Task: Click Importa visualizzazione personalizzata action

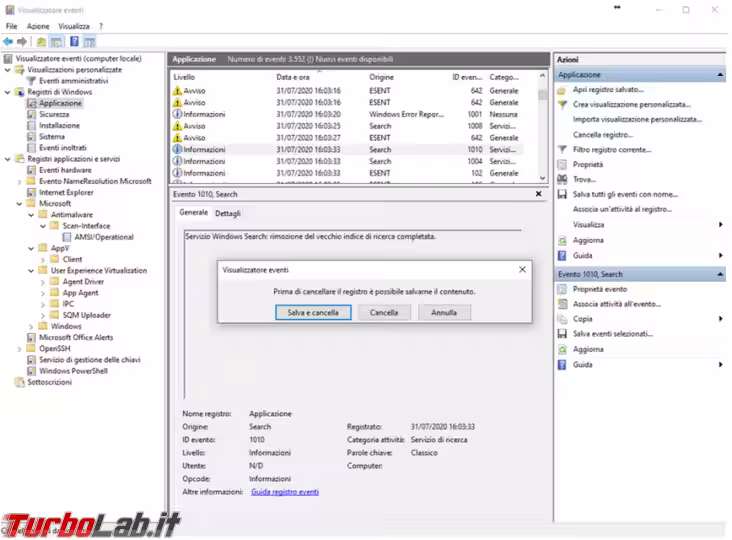Action: point(637,119)
